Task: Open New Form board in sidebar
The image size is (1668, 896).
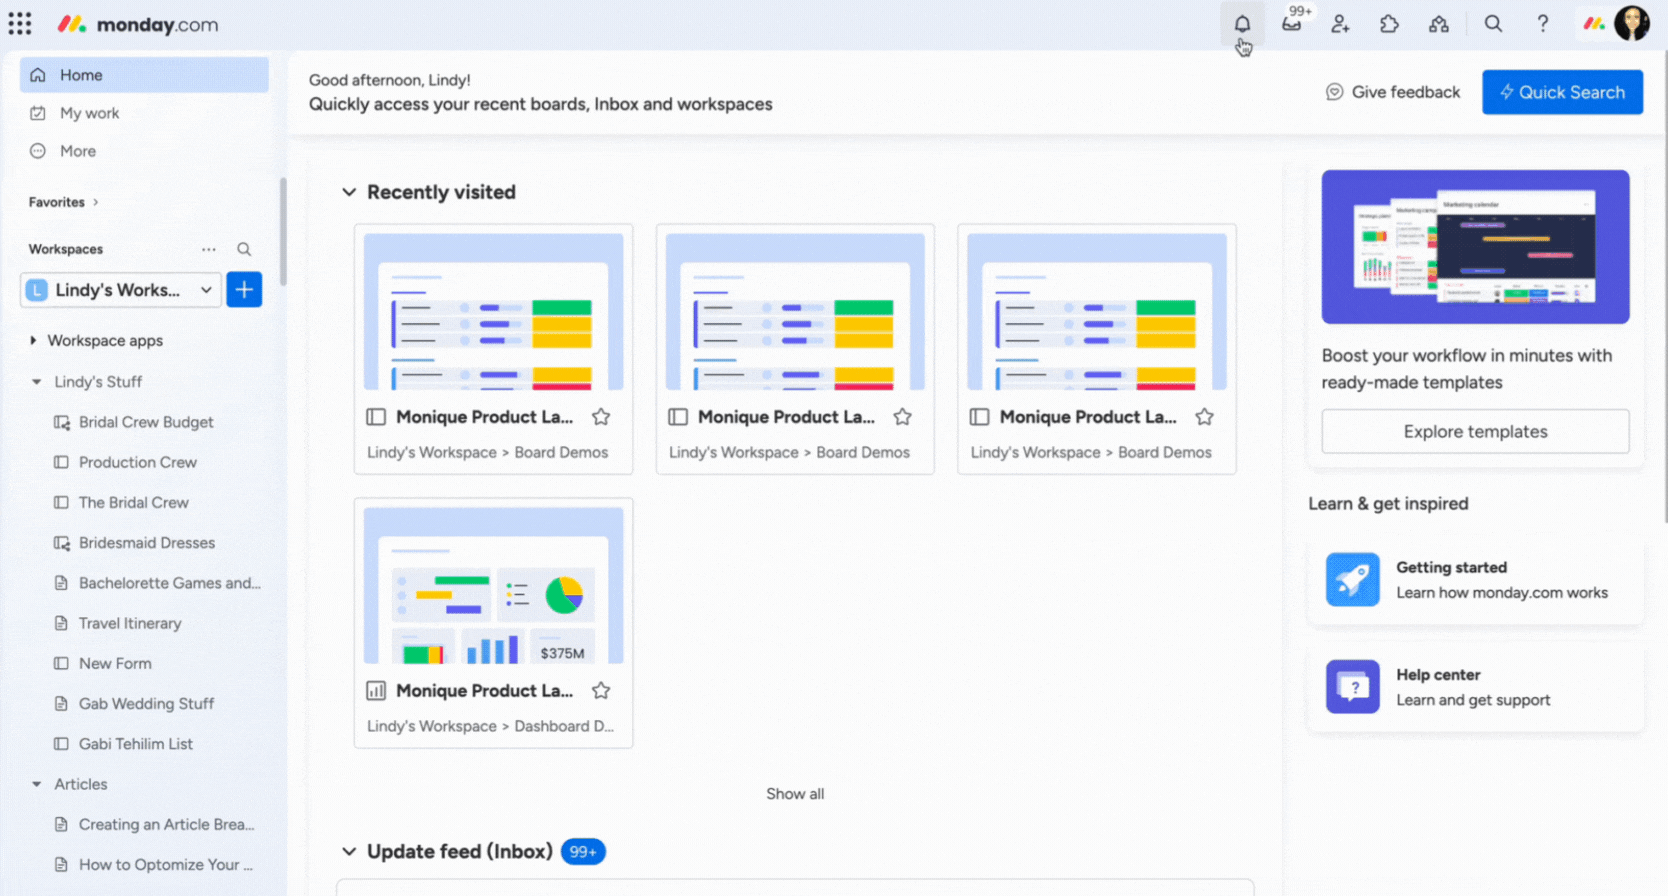Action: [115, 663]
